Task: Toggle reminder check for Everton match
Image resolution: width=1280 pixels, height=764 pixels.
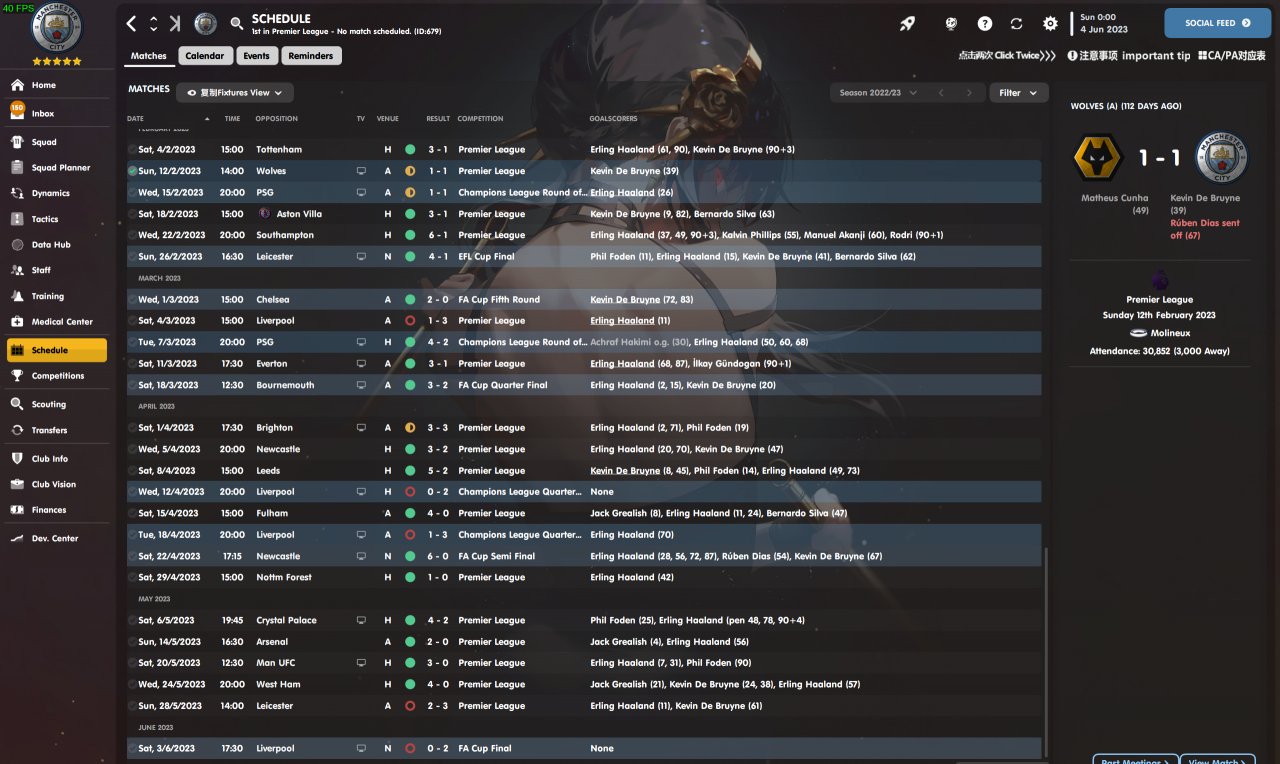Action: (132, 364)
